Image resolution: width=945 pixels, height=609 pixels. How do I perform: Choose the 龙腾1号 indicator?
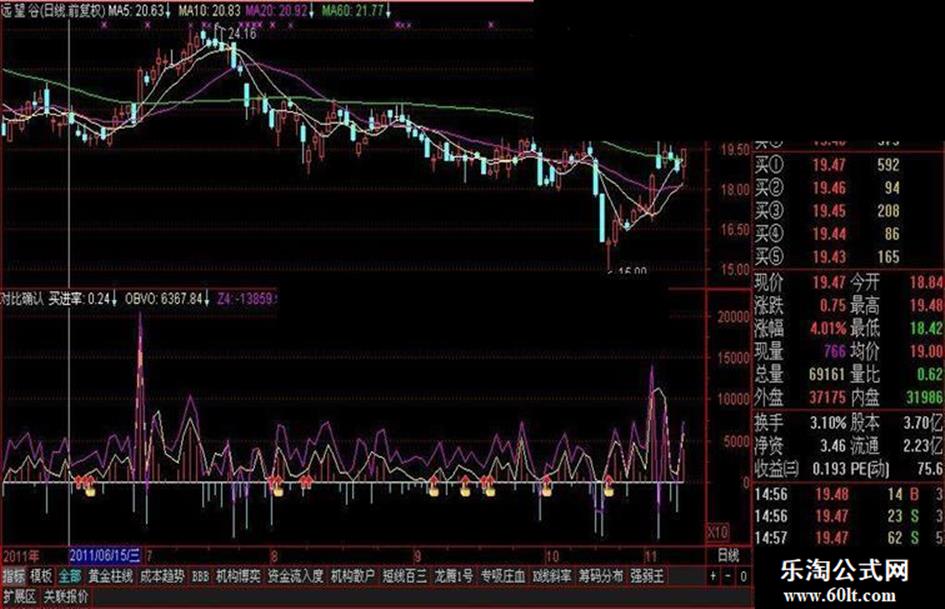point(453,576)
